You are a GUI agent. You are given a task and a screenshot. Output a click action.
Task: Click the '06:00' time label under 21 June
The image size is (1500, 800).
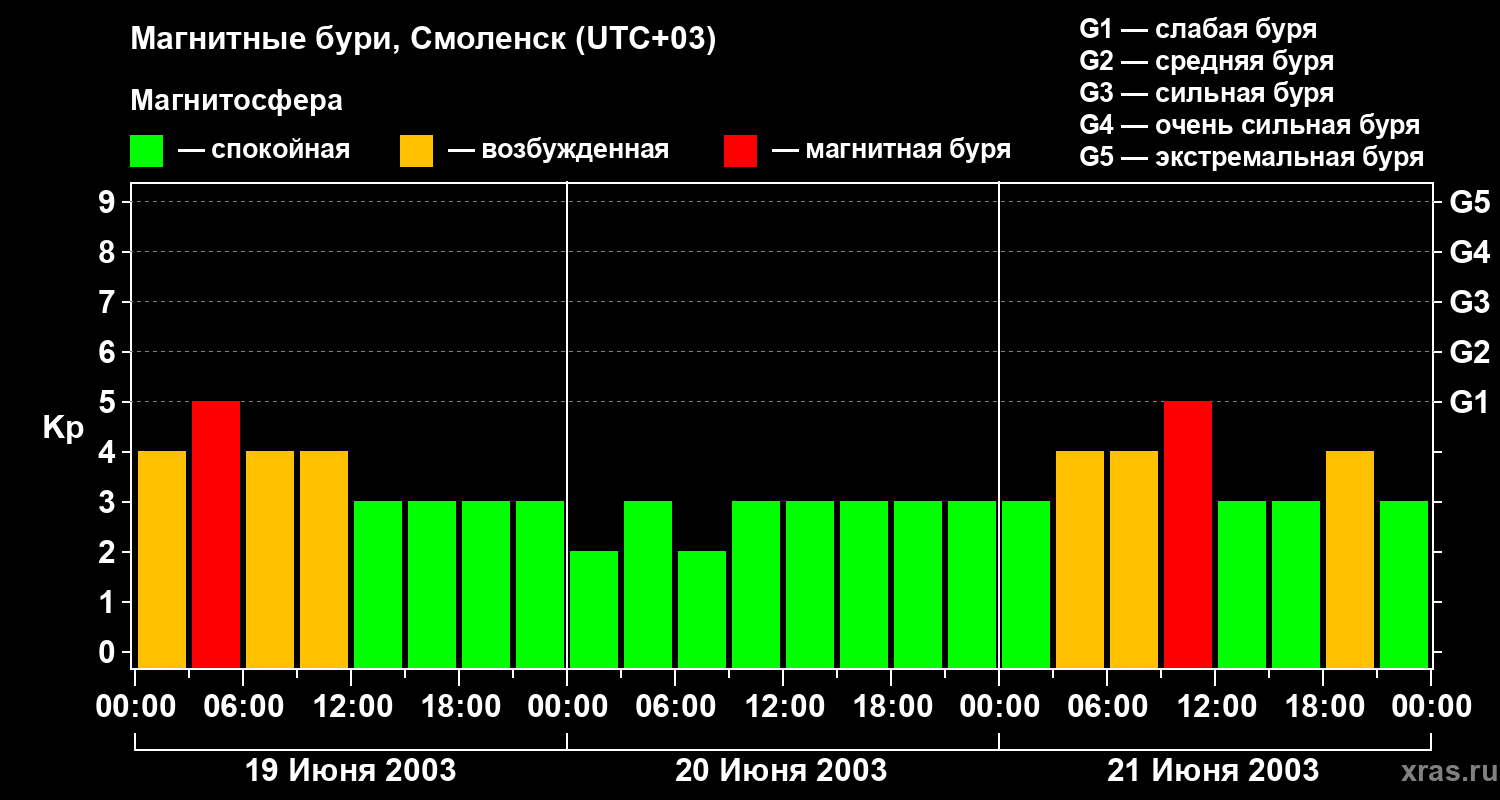click(1108, 707)
